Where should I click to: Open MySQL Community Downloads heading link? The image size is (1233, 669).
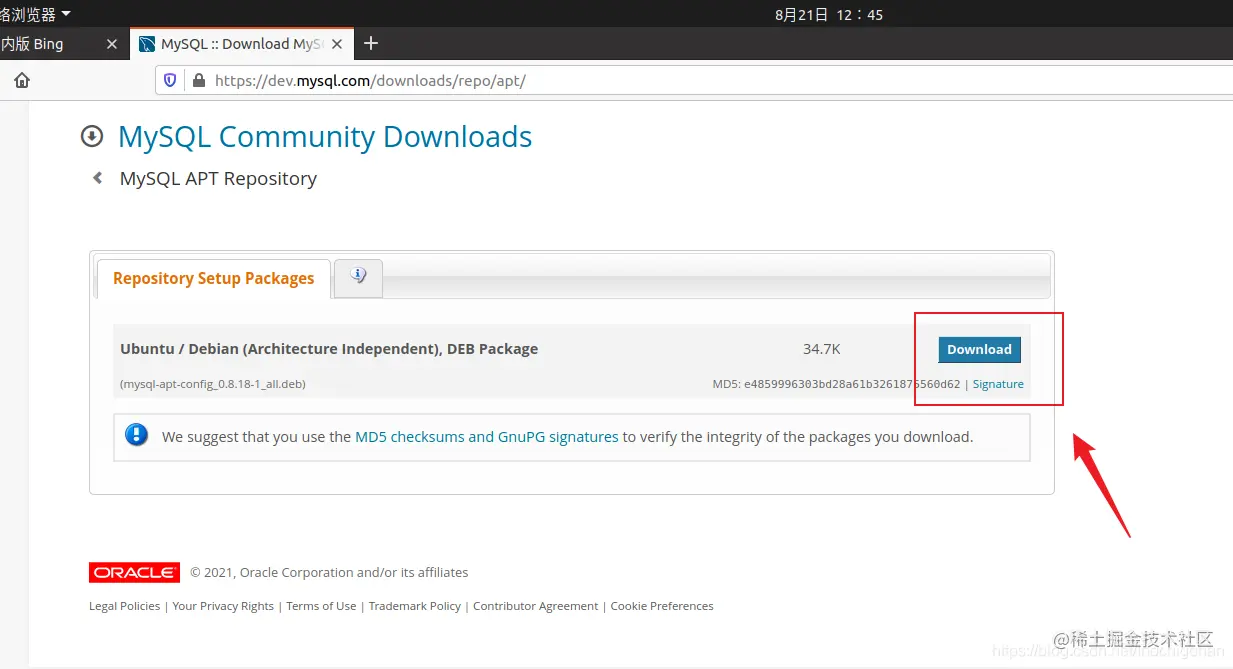pyautogui.click(x=325, y=136)
